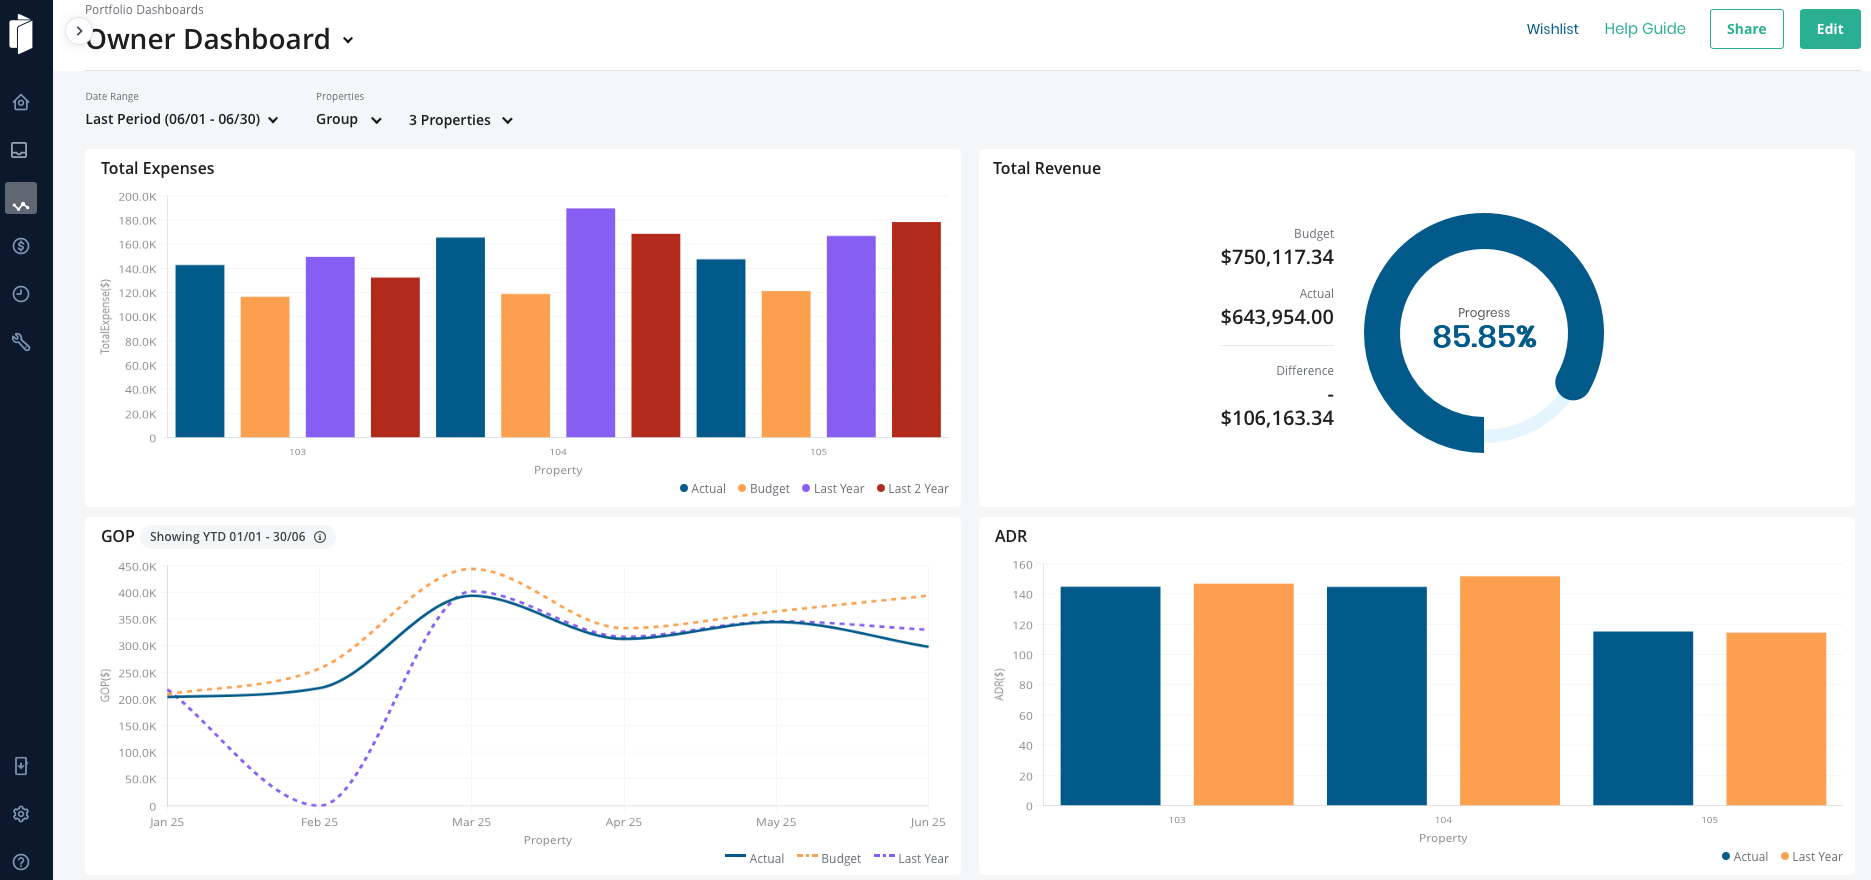Open the Owner Dashboard title dropdown

(348, 40)
